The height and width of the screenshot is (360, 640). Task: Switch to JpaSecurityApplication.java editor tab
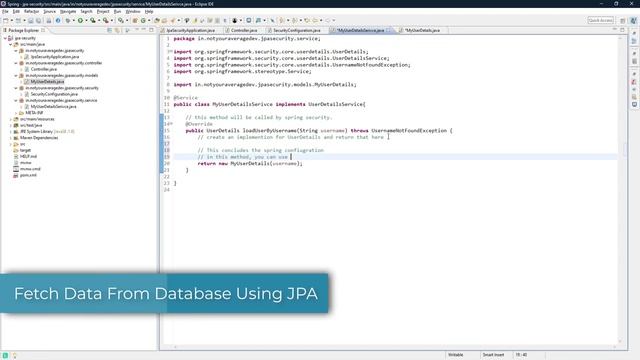(x=190, y=30)
